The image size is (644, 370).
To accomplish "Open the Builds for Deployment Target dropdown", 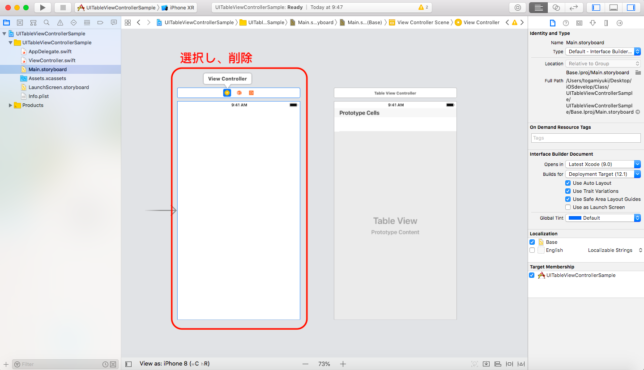I will click(603, 174).
